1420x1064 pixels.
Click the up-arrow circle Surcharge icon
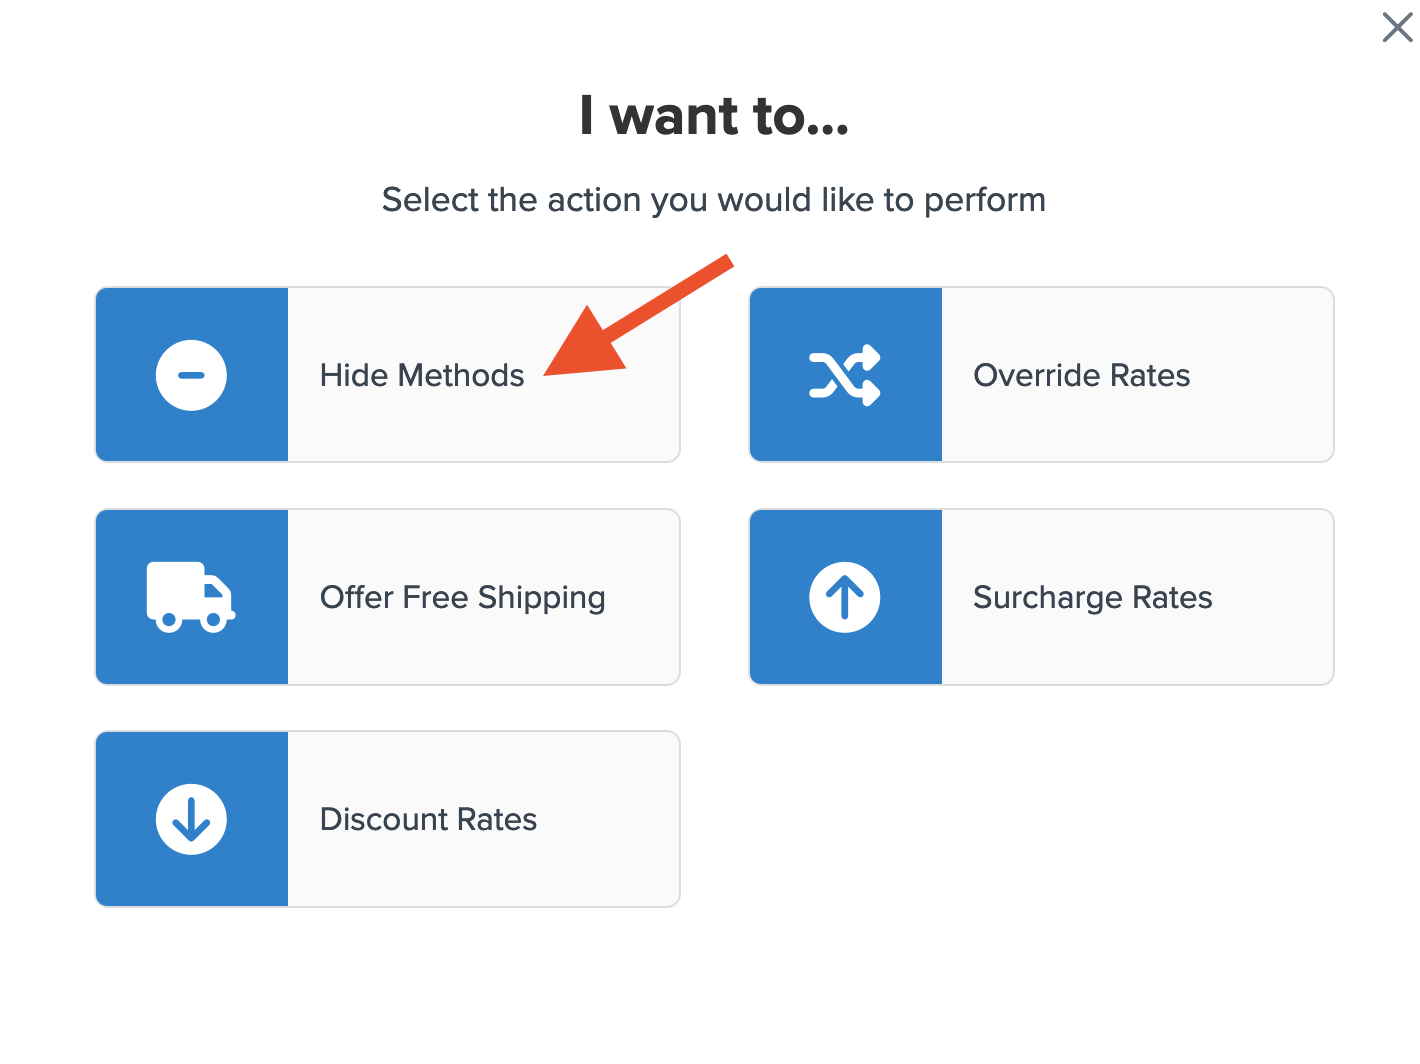pyautogui.click(x=845, y=597)
